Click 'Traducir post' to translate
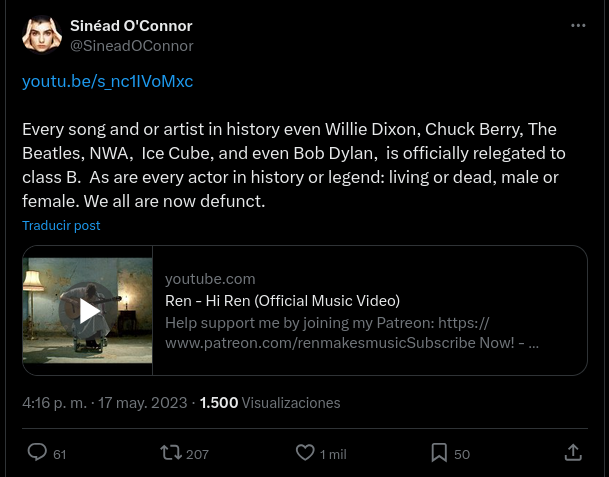The width and height of the screenshot is (609, 477). (61, 226)
